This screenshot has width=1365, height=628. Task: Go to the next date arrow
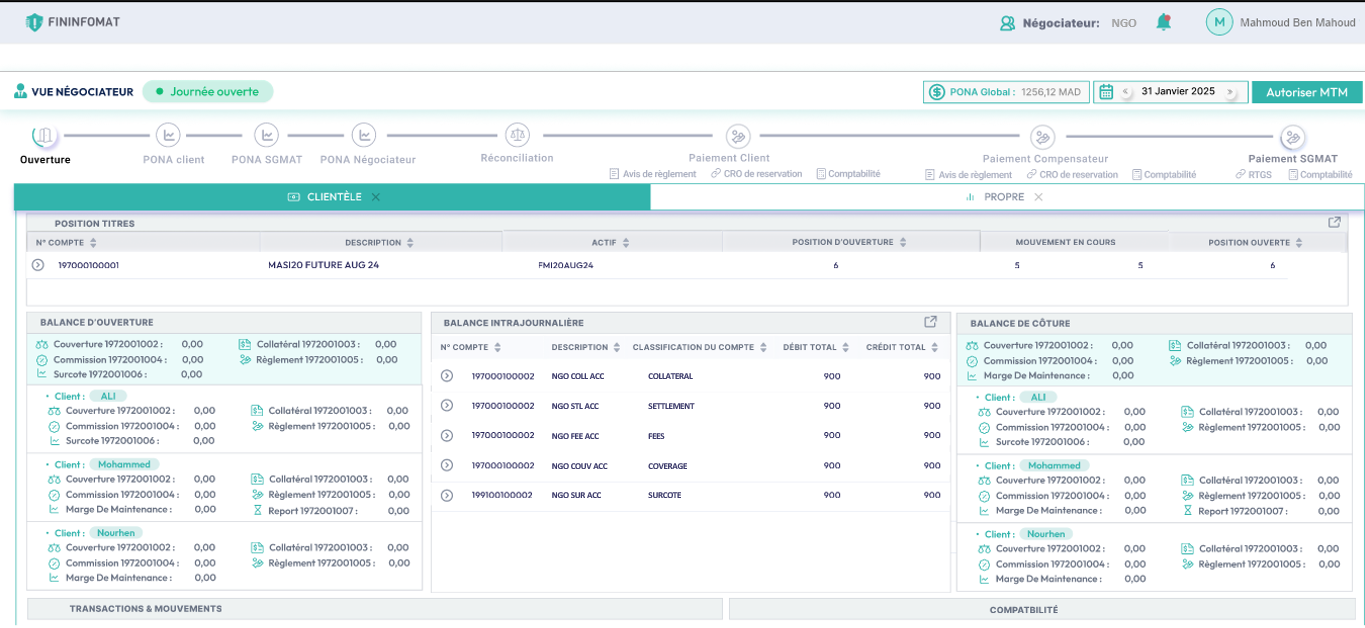click(x=1230, y=92)
